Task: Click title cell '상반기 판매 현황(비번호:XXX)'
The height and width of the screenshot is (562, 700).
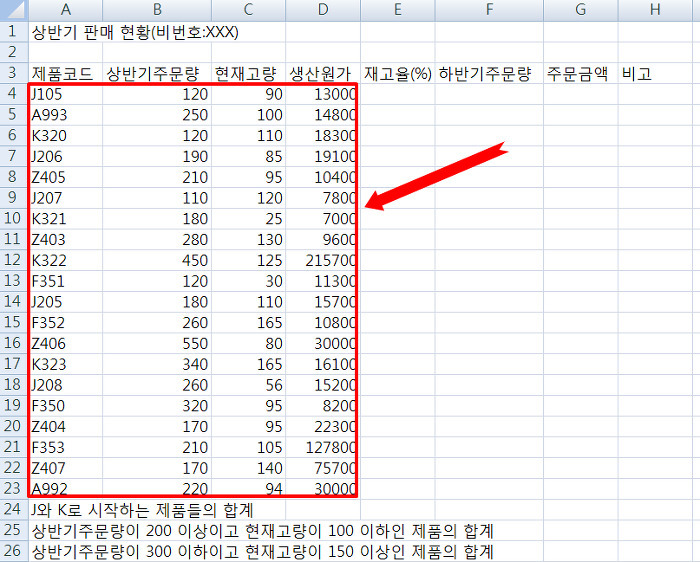Action: 135,32
